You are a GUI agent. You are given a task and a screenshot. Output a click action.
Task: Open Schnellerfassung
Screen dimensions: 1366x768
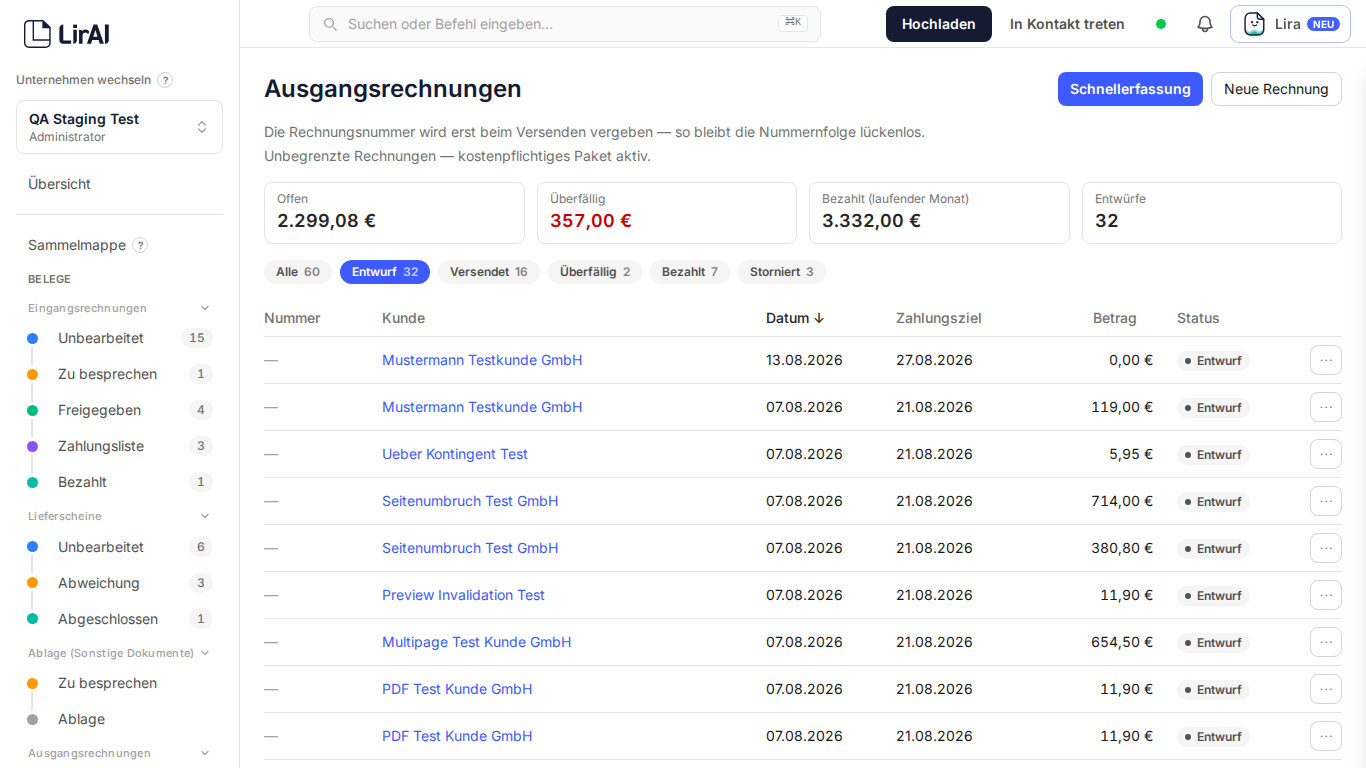(x=1130, y=89)
